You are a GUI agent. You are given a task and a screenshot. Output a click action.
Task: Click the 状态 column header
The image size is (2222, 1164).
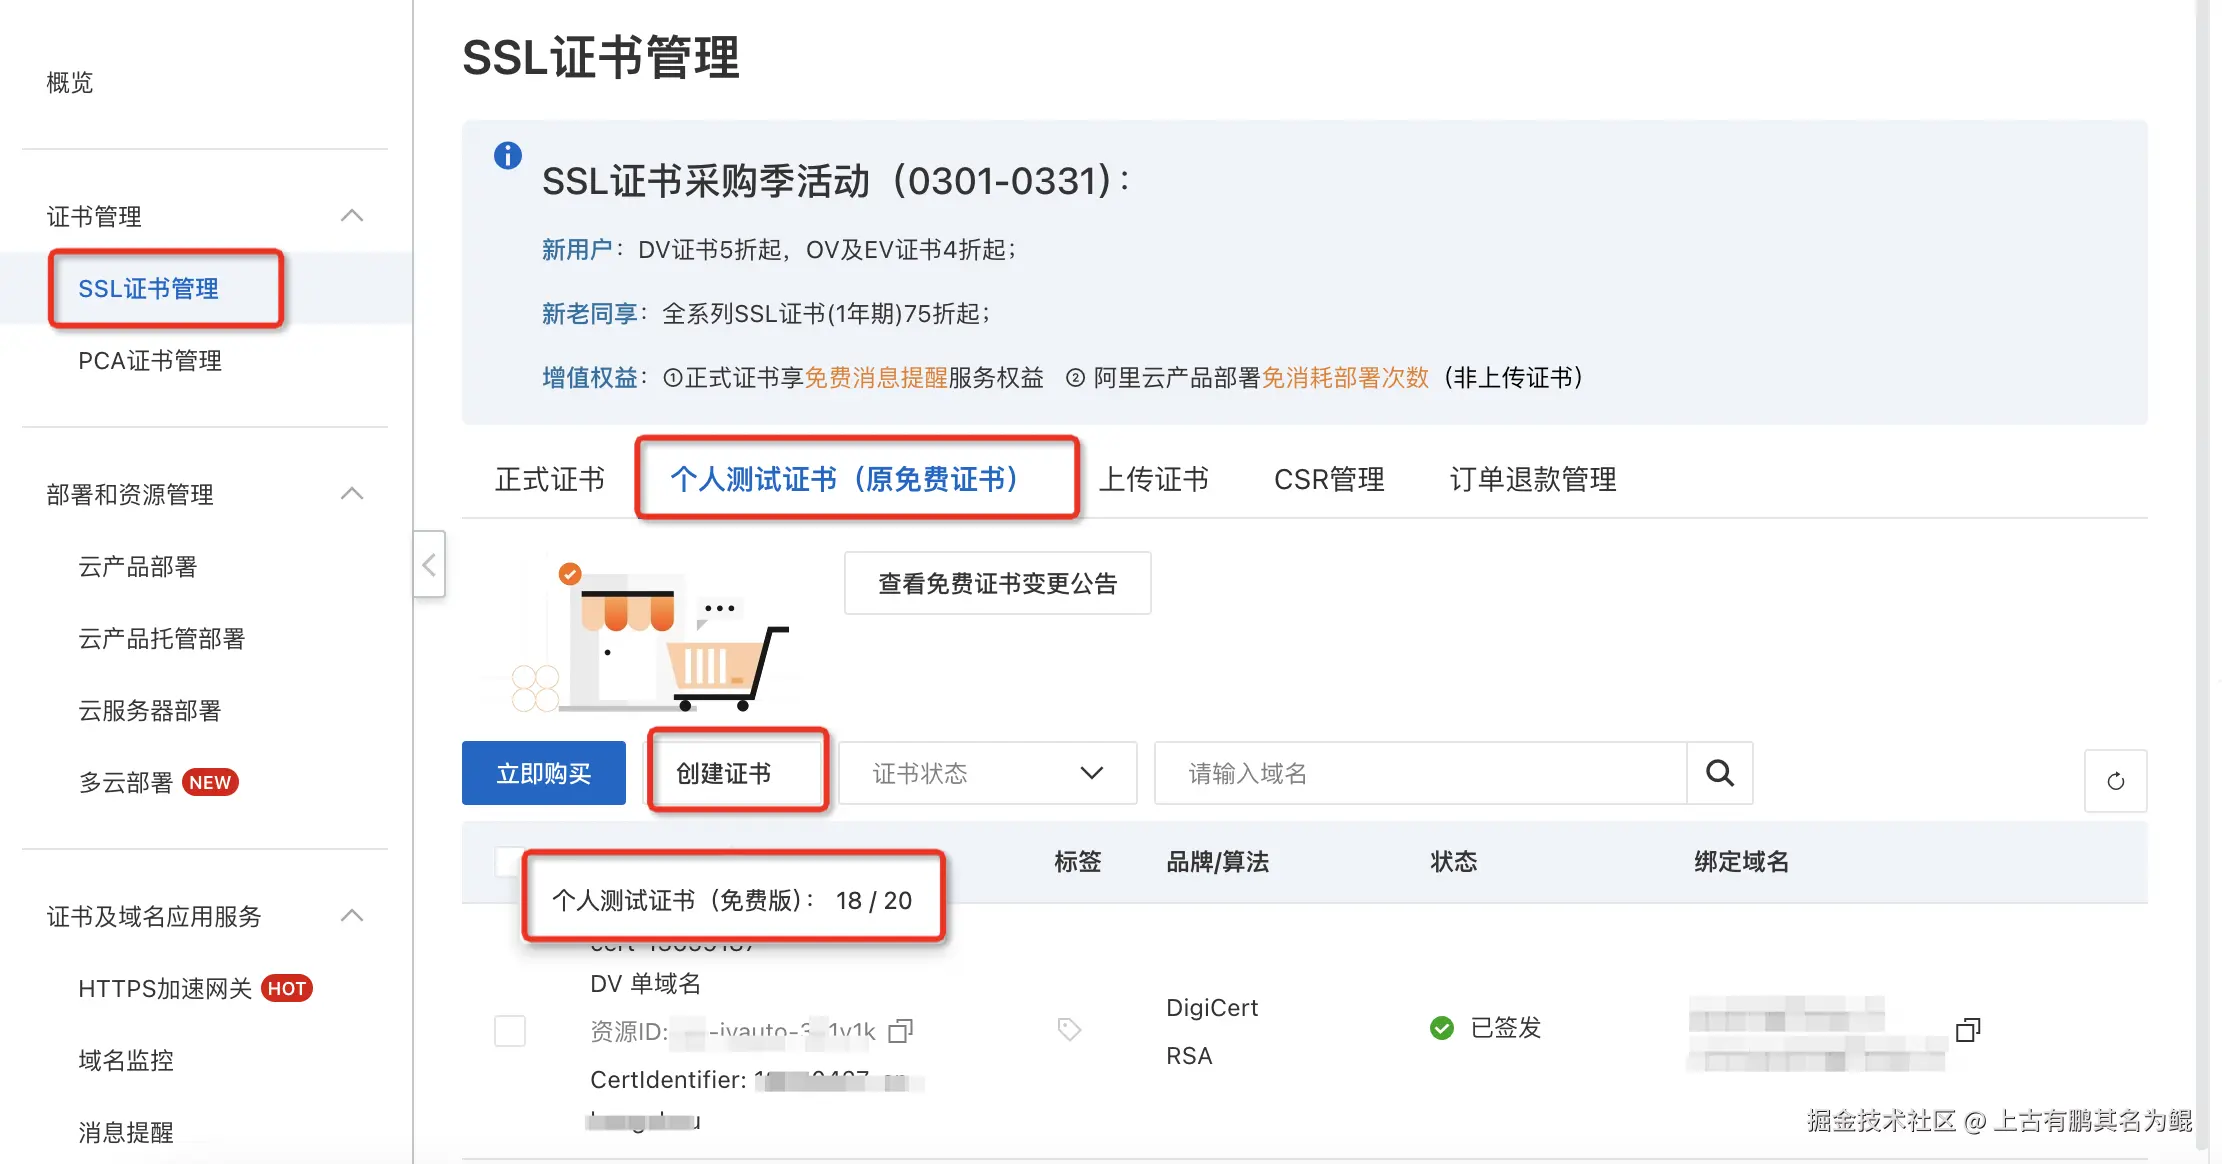tap(1454, 862)
